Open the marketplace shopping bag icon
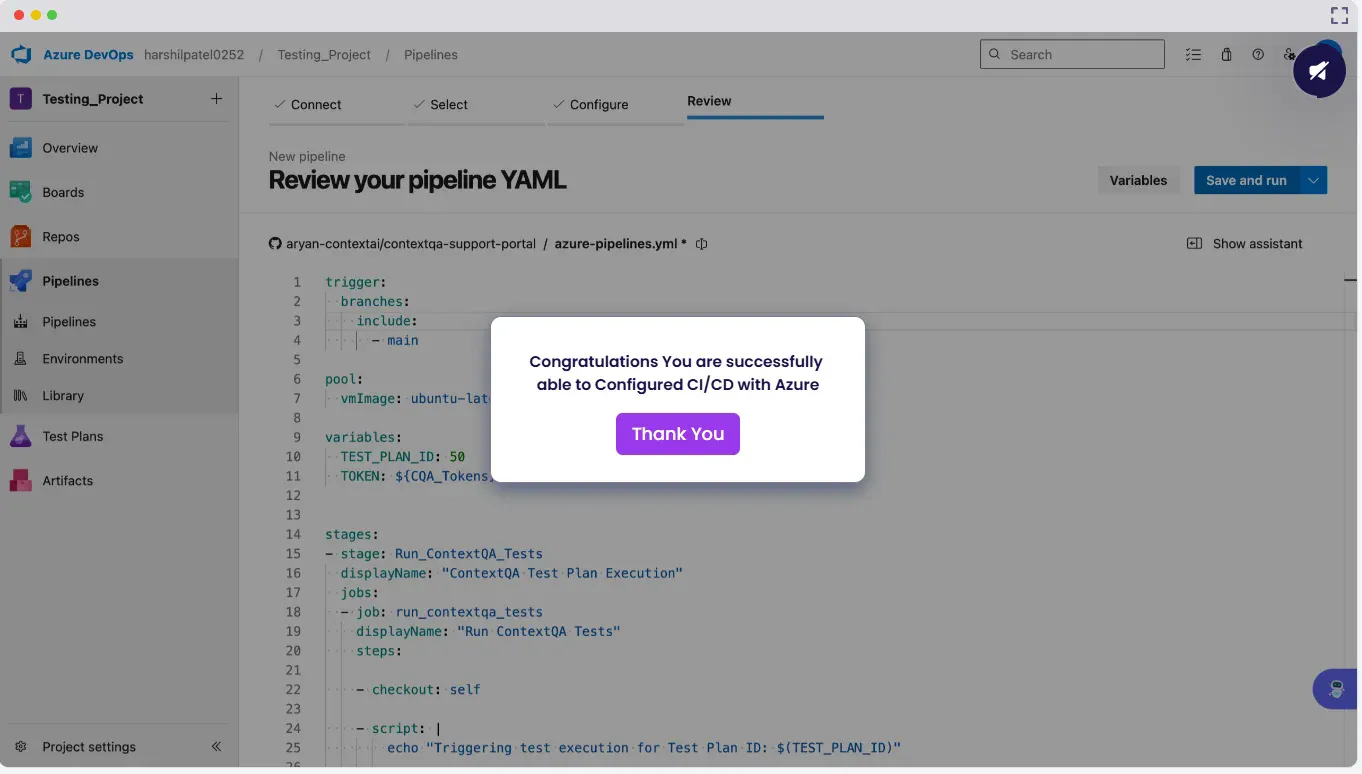Viewport: 1362px width, 774px height. (x=1226, y=55)
